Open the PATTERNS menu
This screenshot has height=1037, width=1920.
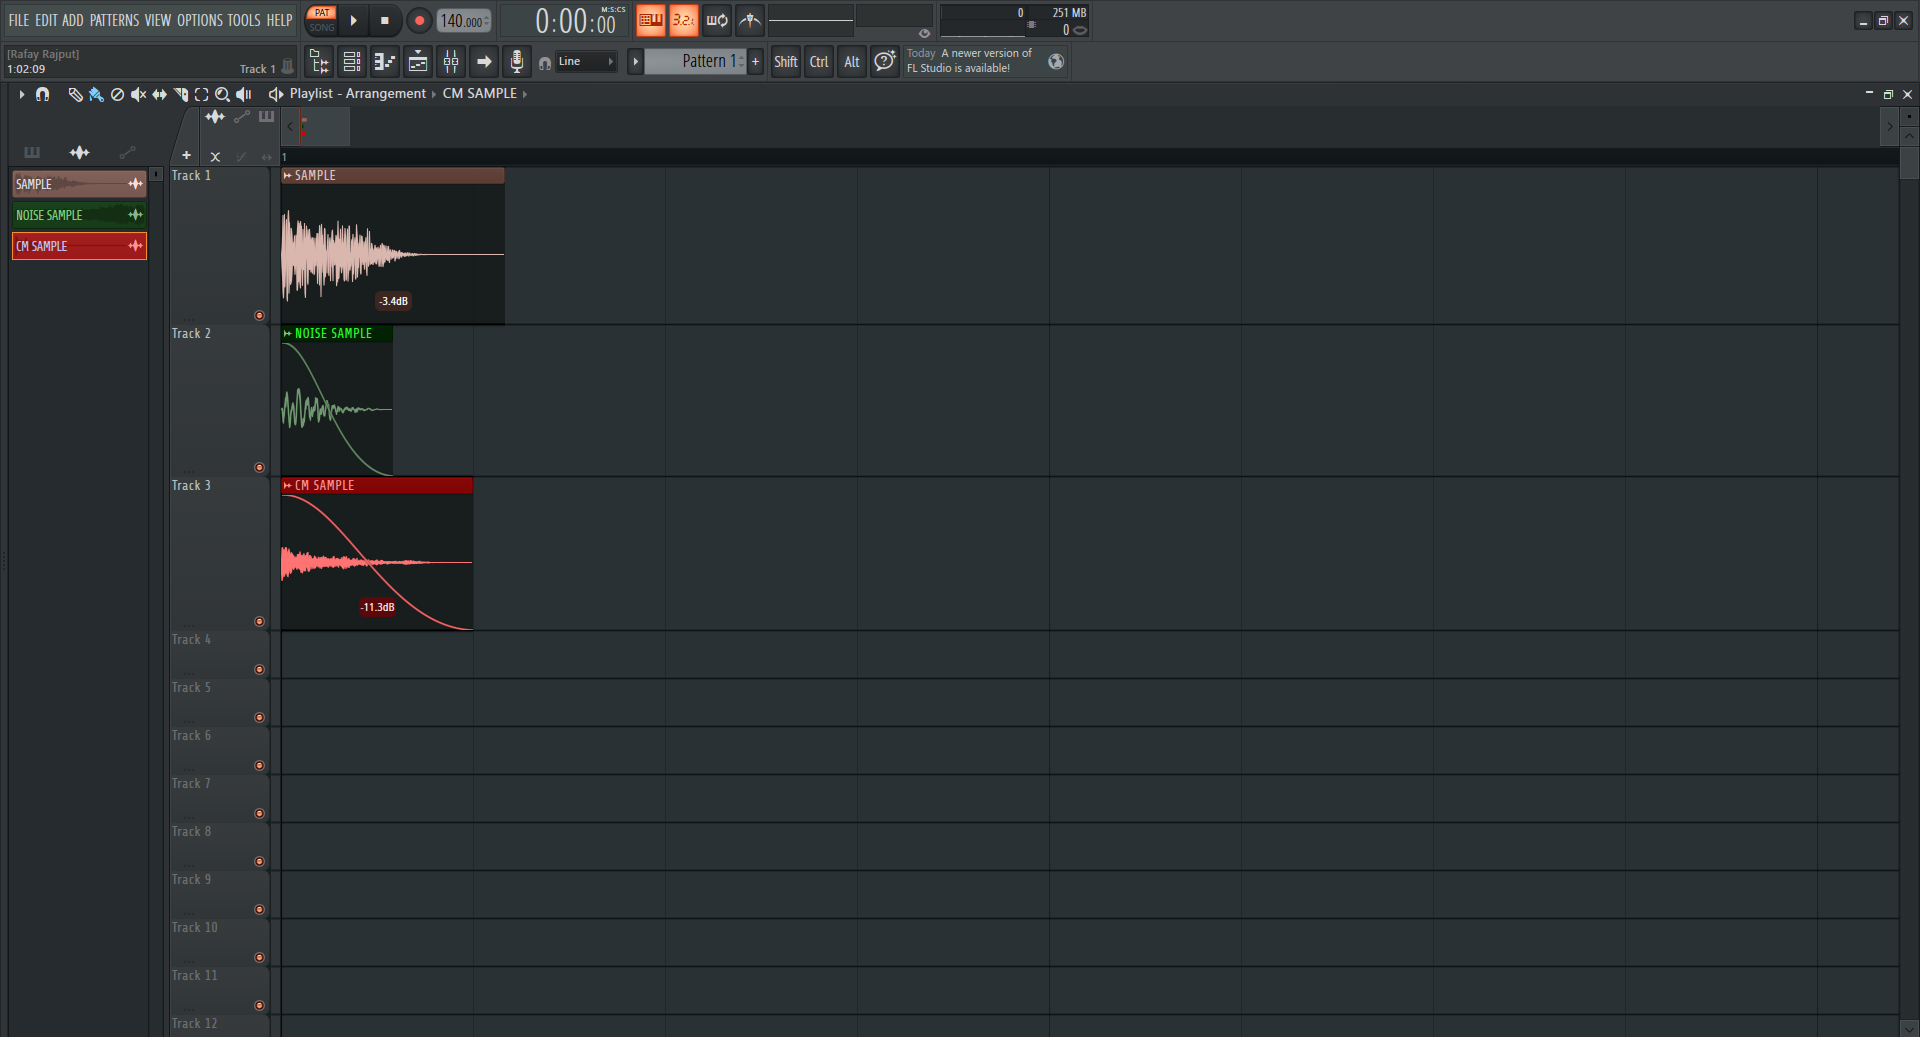coord(114,20)
